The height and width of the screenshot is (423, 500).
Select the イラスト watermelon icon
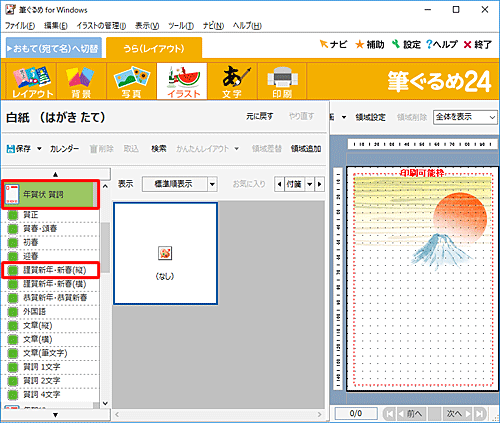182,81
